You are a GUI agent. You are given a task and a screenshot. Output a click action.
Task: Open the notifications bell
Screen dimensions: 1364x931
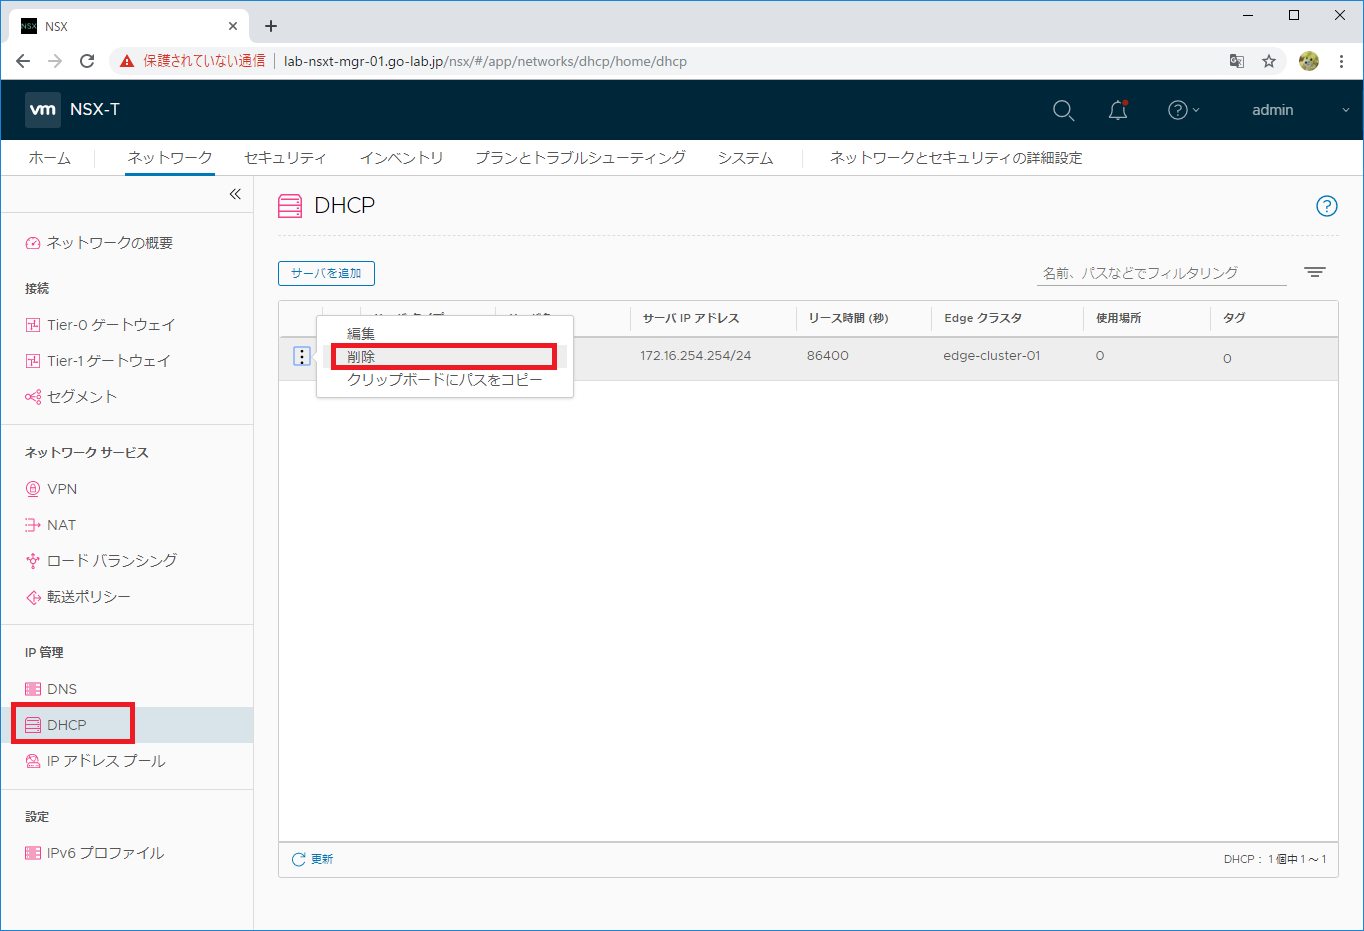click(x=1118, y=110)
